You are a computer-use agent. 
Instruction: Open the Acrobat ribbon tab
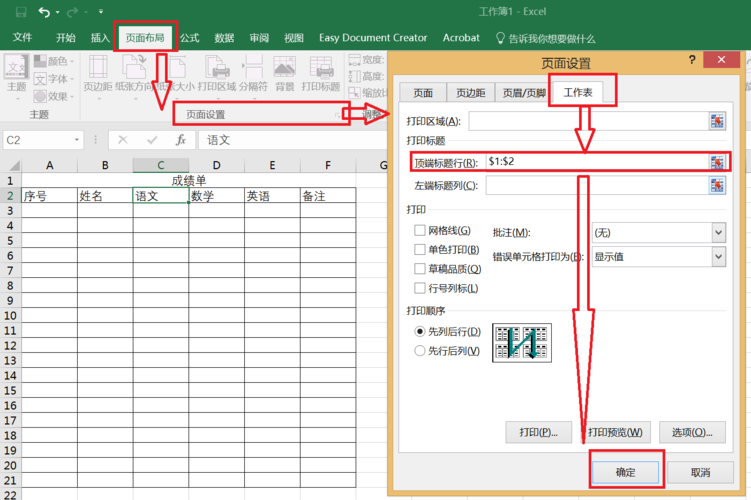(x=461, y=38)
